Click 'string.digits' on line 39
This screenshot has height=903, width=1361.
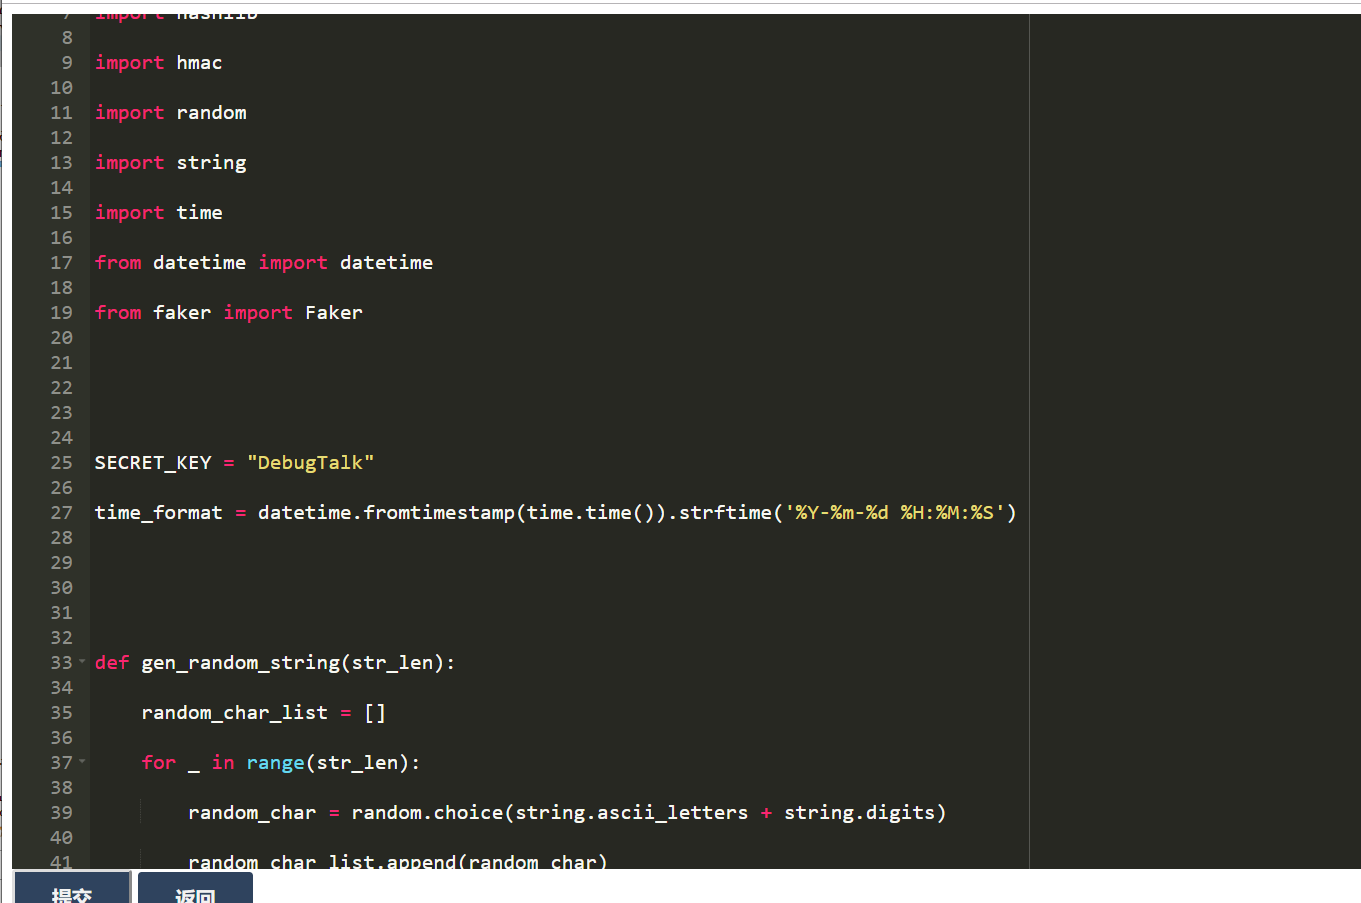[x=859, y=812]
